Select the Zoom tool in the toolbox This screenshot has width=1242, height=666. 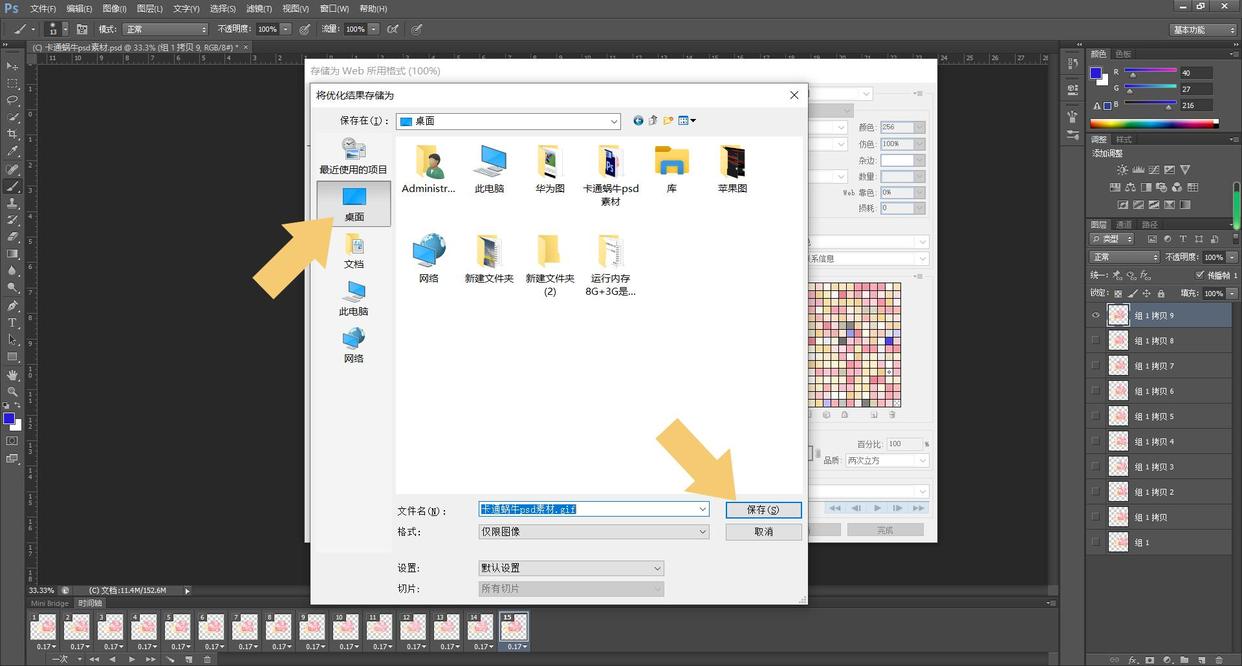(x=13, y=392)
